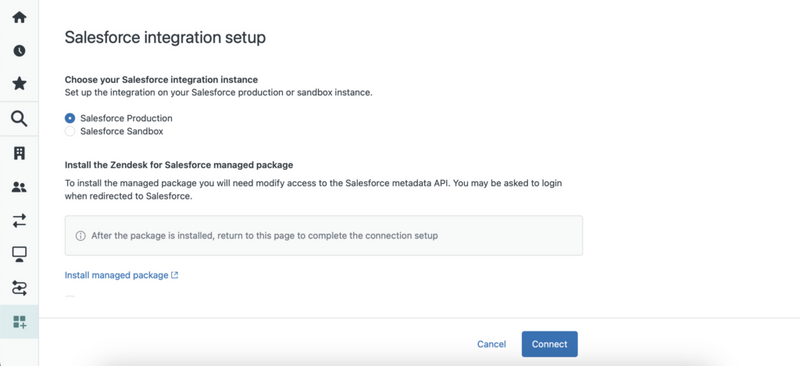Open the Workspaces monitor icon
This screenshot has height=366, width=800.
point(19,254)
